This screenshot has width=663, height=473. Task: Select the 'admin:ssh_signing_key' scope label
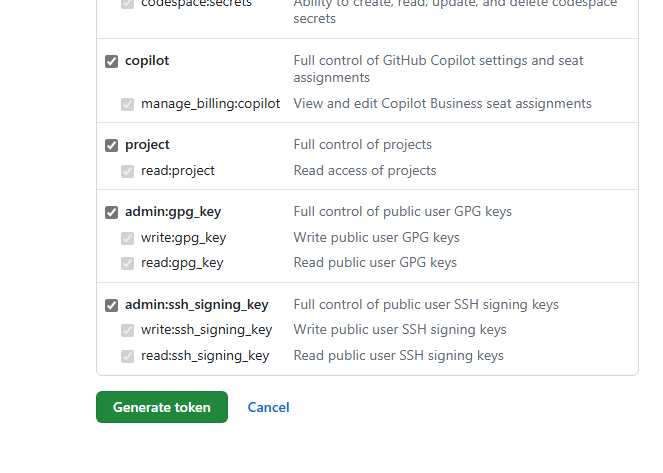(197, 305)
